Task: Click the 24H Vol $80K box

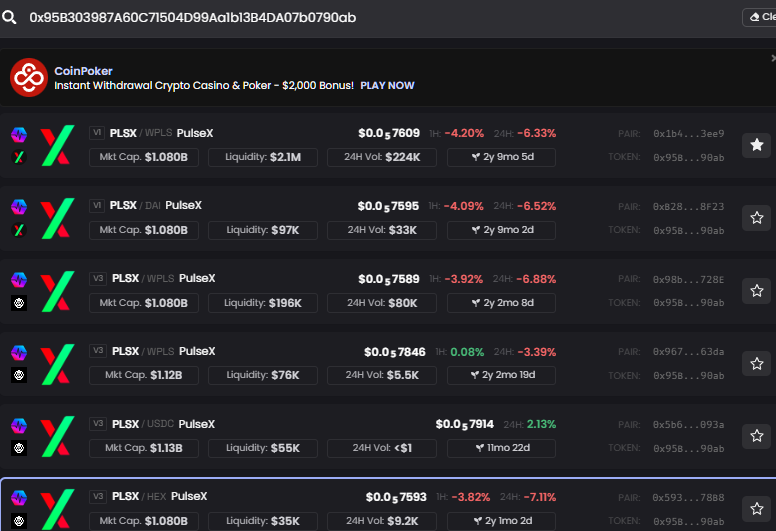Action: 382,303
